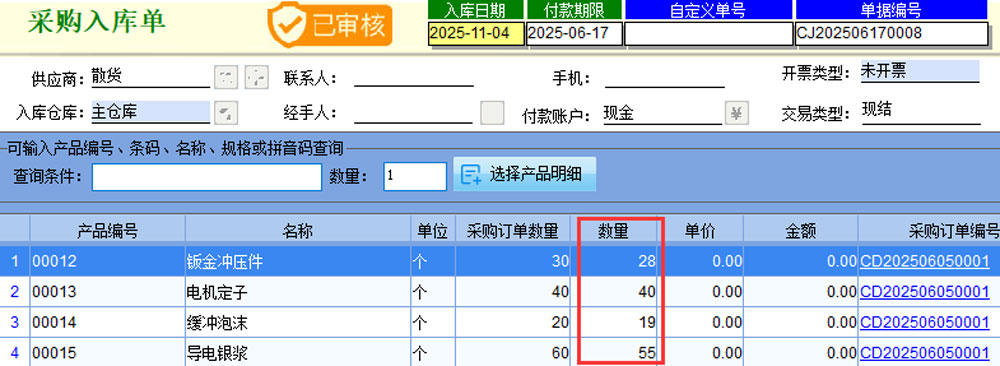The image size is (1000, 366).
Task: Open the warehouse picker icon beside 主仓库
Action: 225,113
